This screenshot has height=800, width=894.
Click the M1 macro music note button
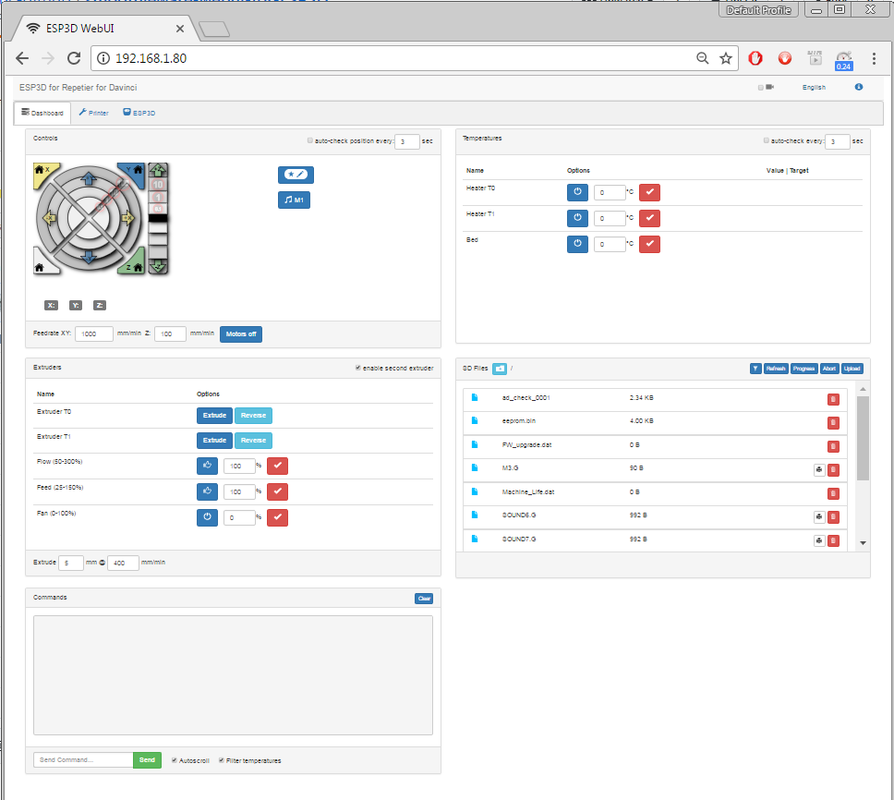coord(293,199)
